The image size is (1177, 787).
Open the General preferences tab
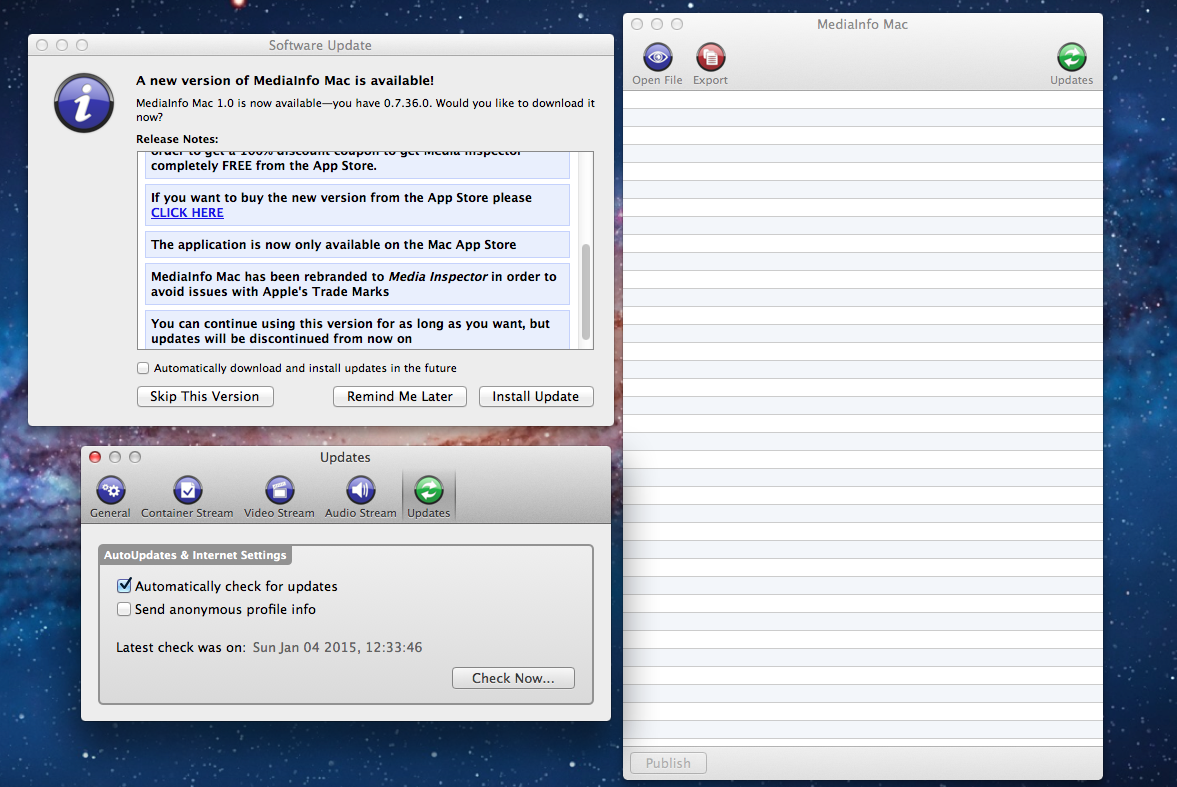(x=110, y=497)
